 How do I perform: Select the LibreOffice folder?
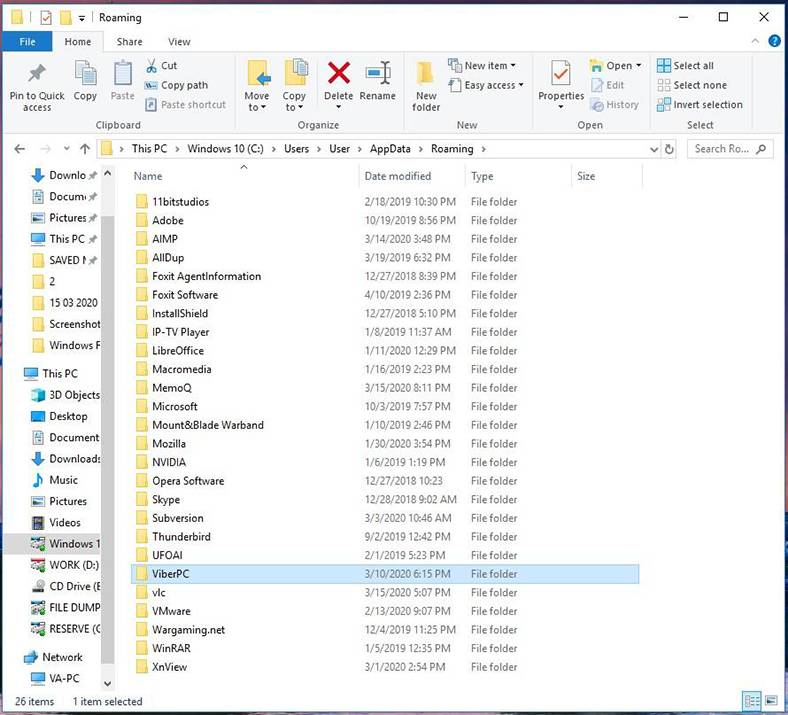385,351
